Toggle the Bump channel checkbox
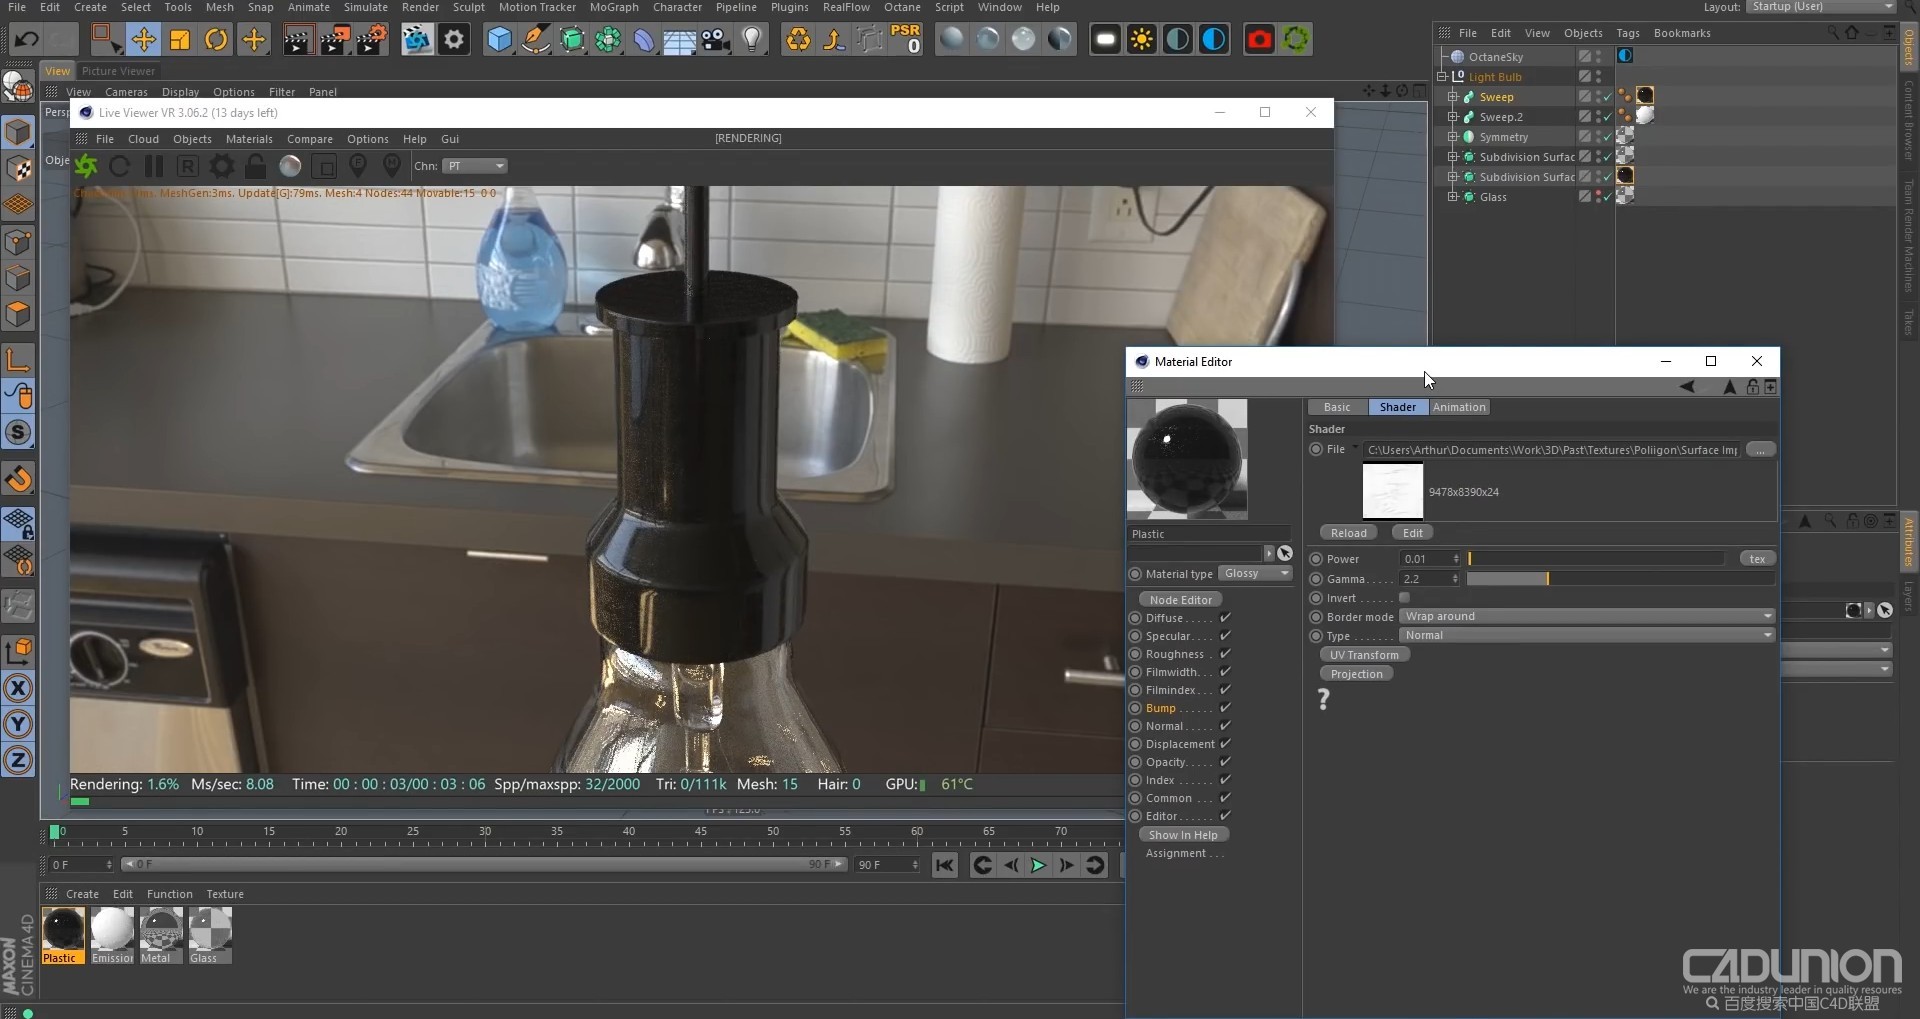This screenshot has height=1019, width=1920. [1225, 707]
